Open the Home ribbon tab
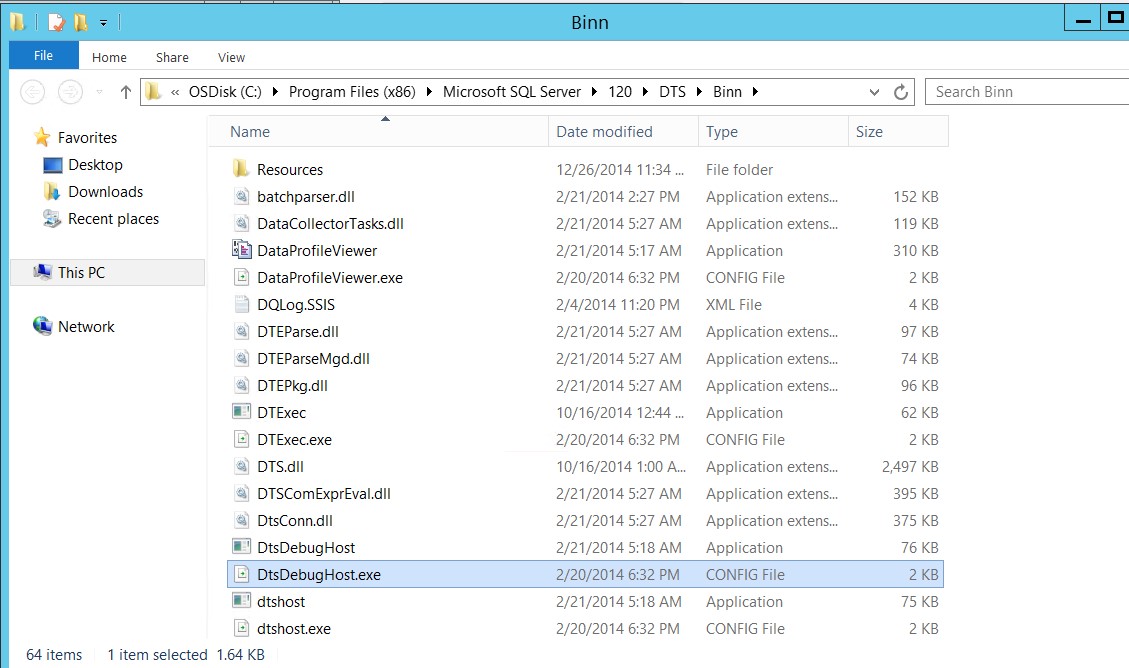The width and height of the screenshot is (1129, 668). [x=109, y=58]
